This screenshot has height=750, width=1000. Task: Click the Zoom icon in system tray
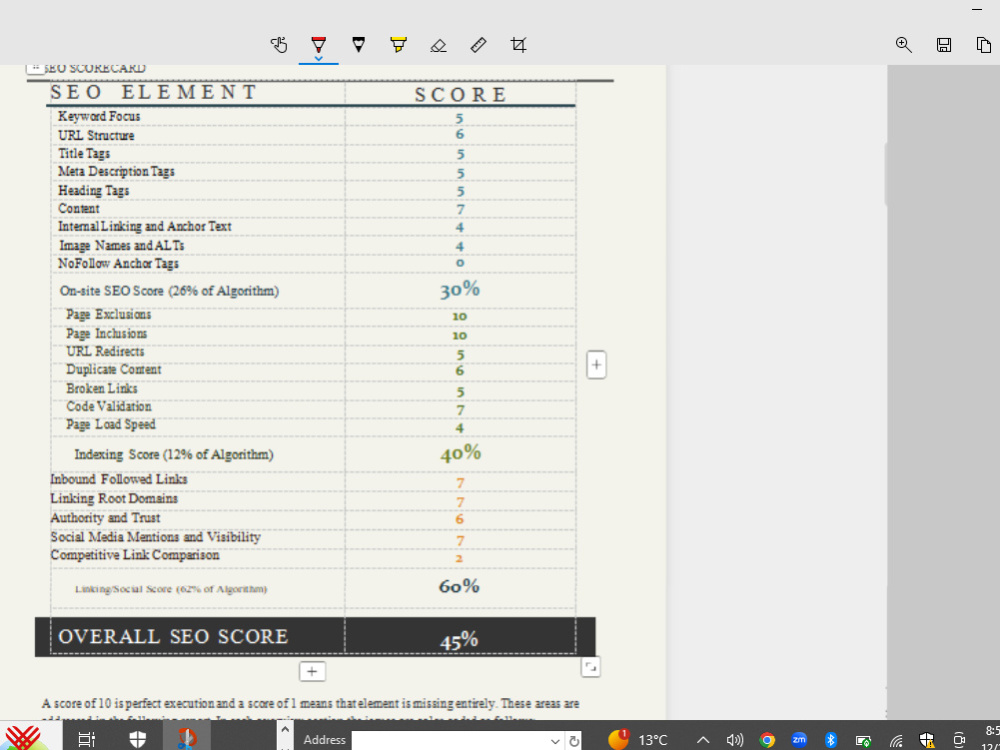point(799,739)
